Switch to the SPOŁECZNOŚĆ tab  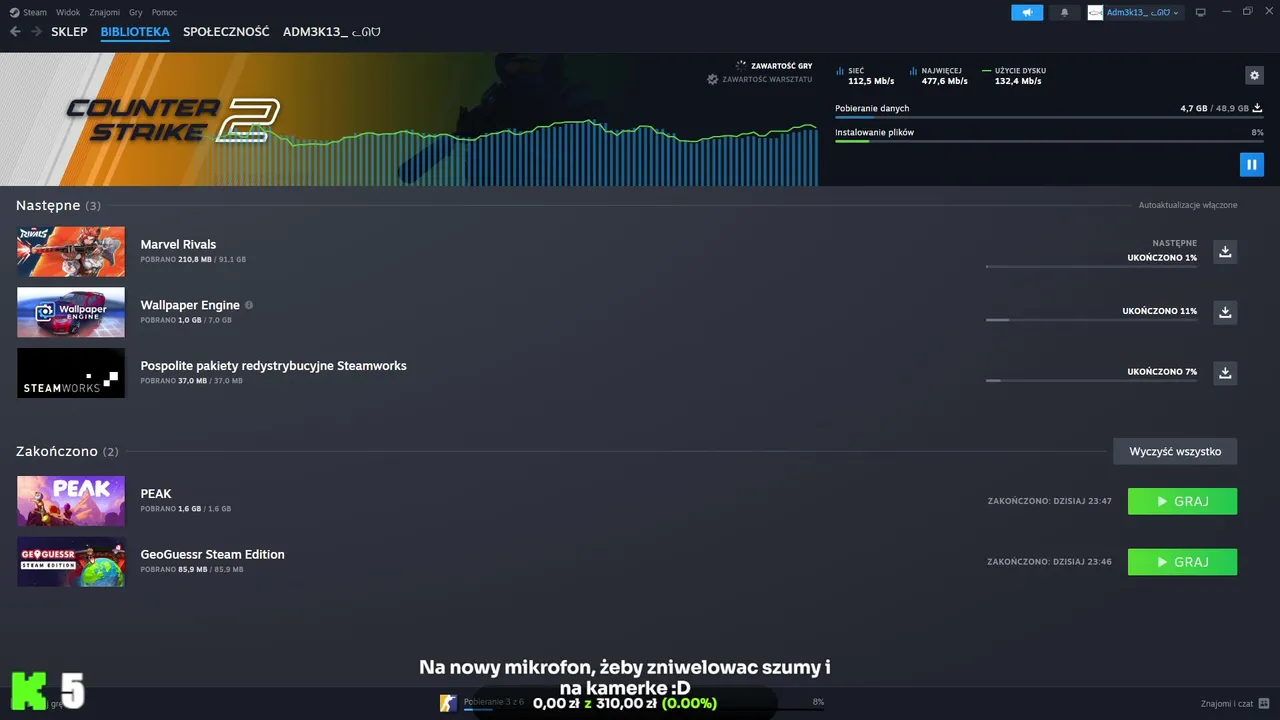[226, 32]
